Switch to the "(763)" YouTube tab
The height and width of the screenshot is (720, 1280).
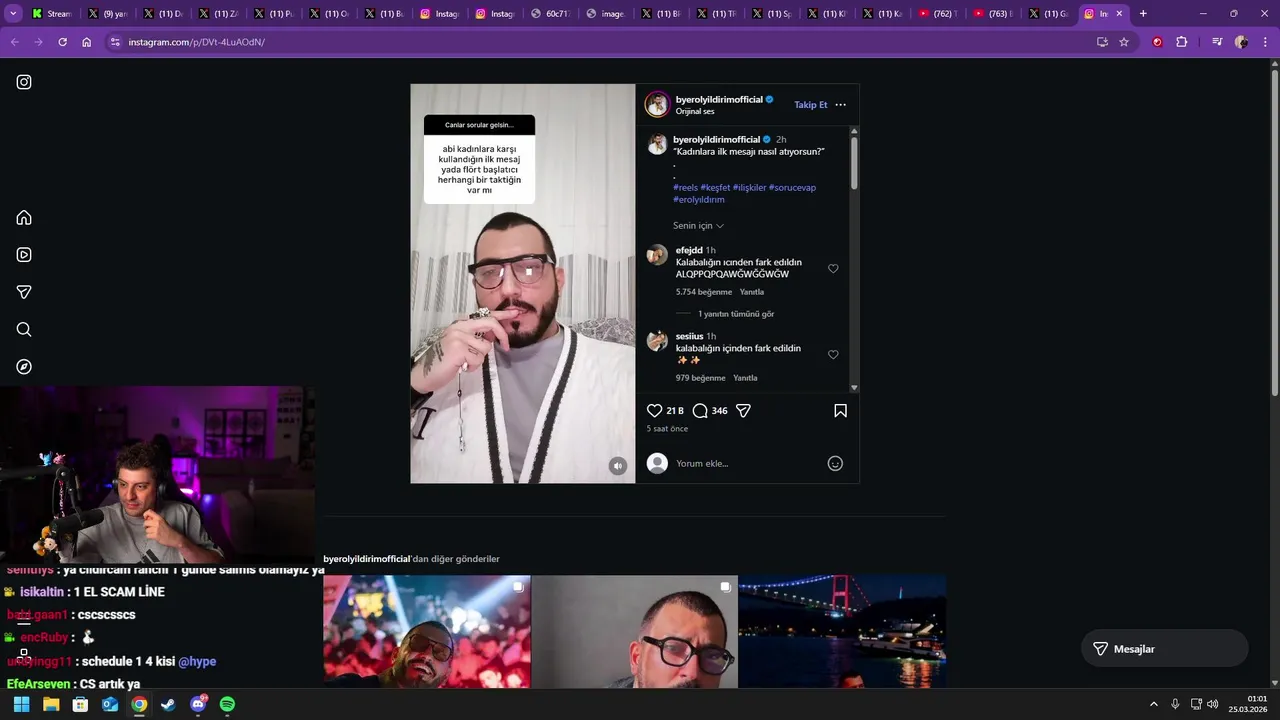pos(991,14)
